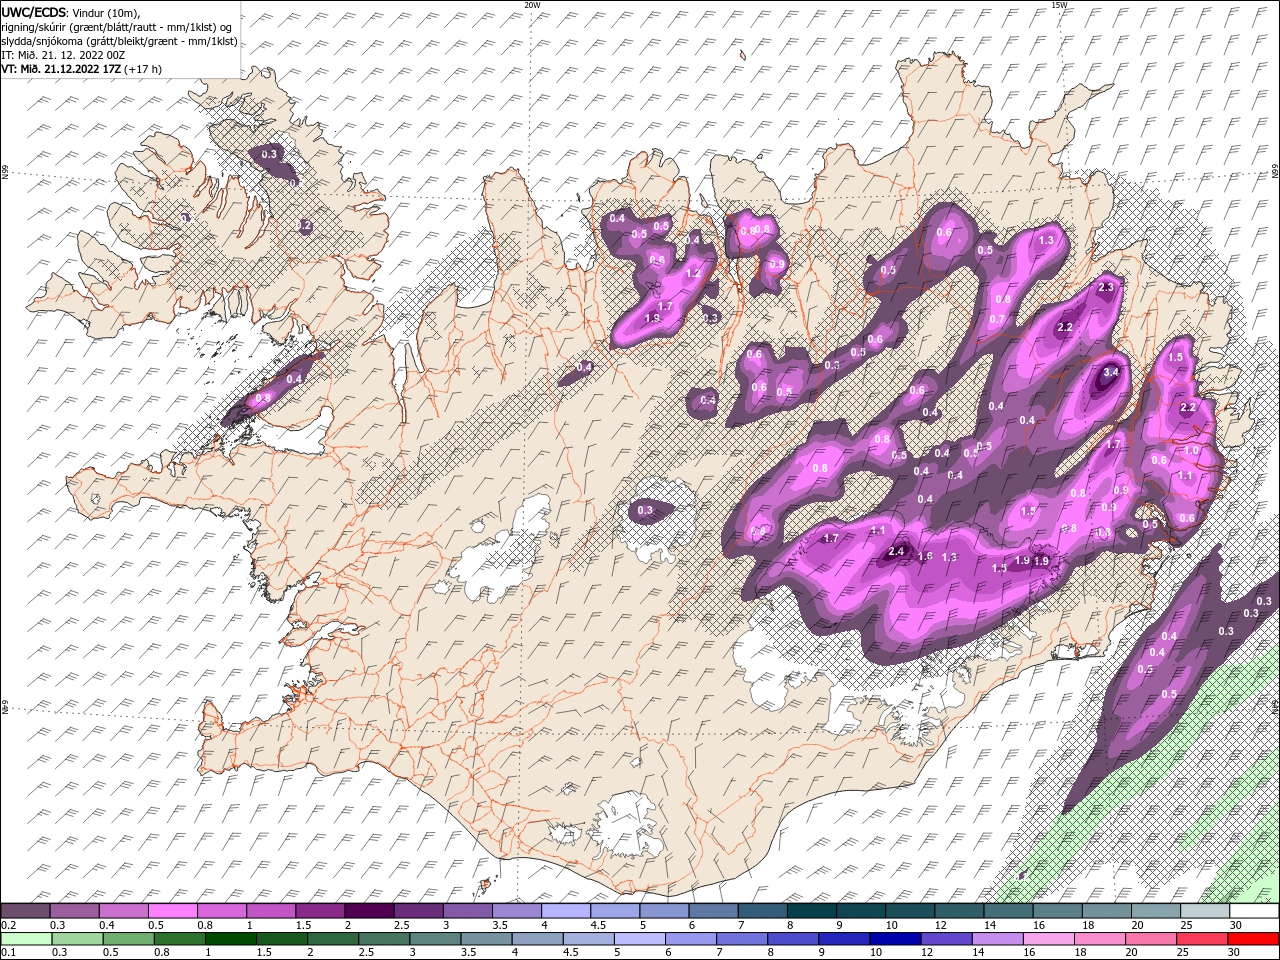
Task: Pick the light pink 16 swatch in rain scale
Action: 1048,938
